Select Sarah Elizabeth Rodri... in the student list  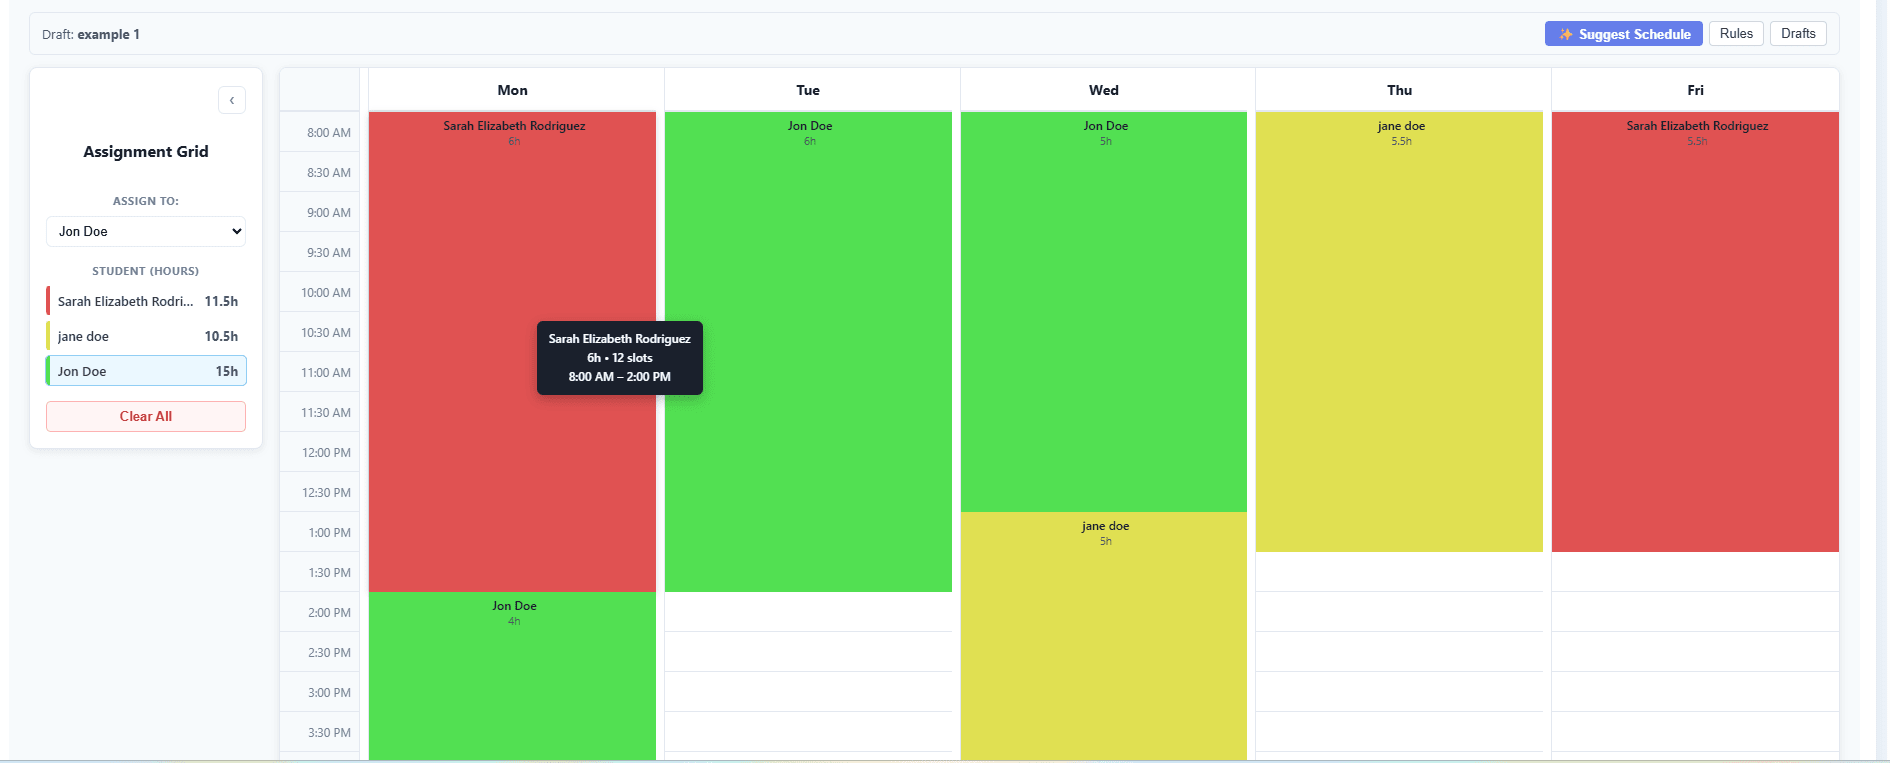[x=146, y=301]
